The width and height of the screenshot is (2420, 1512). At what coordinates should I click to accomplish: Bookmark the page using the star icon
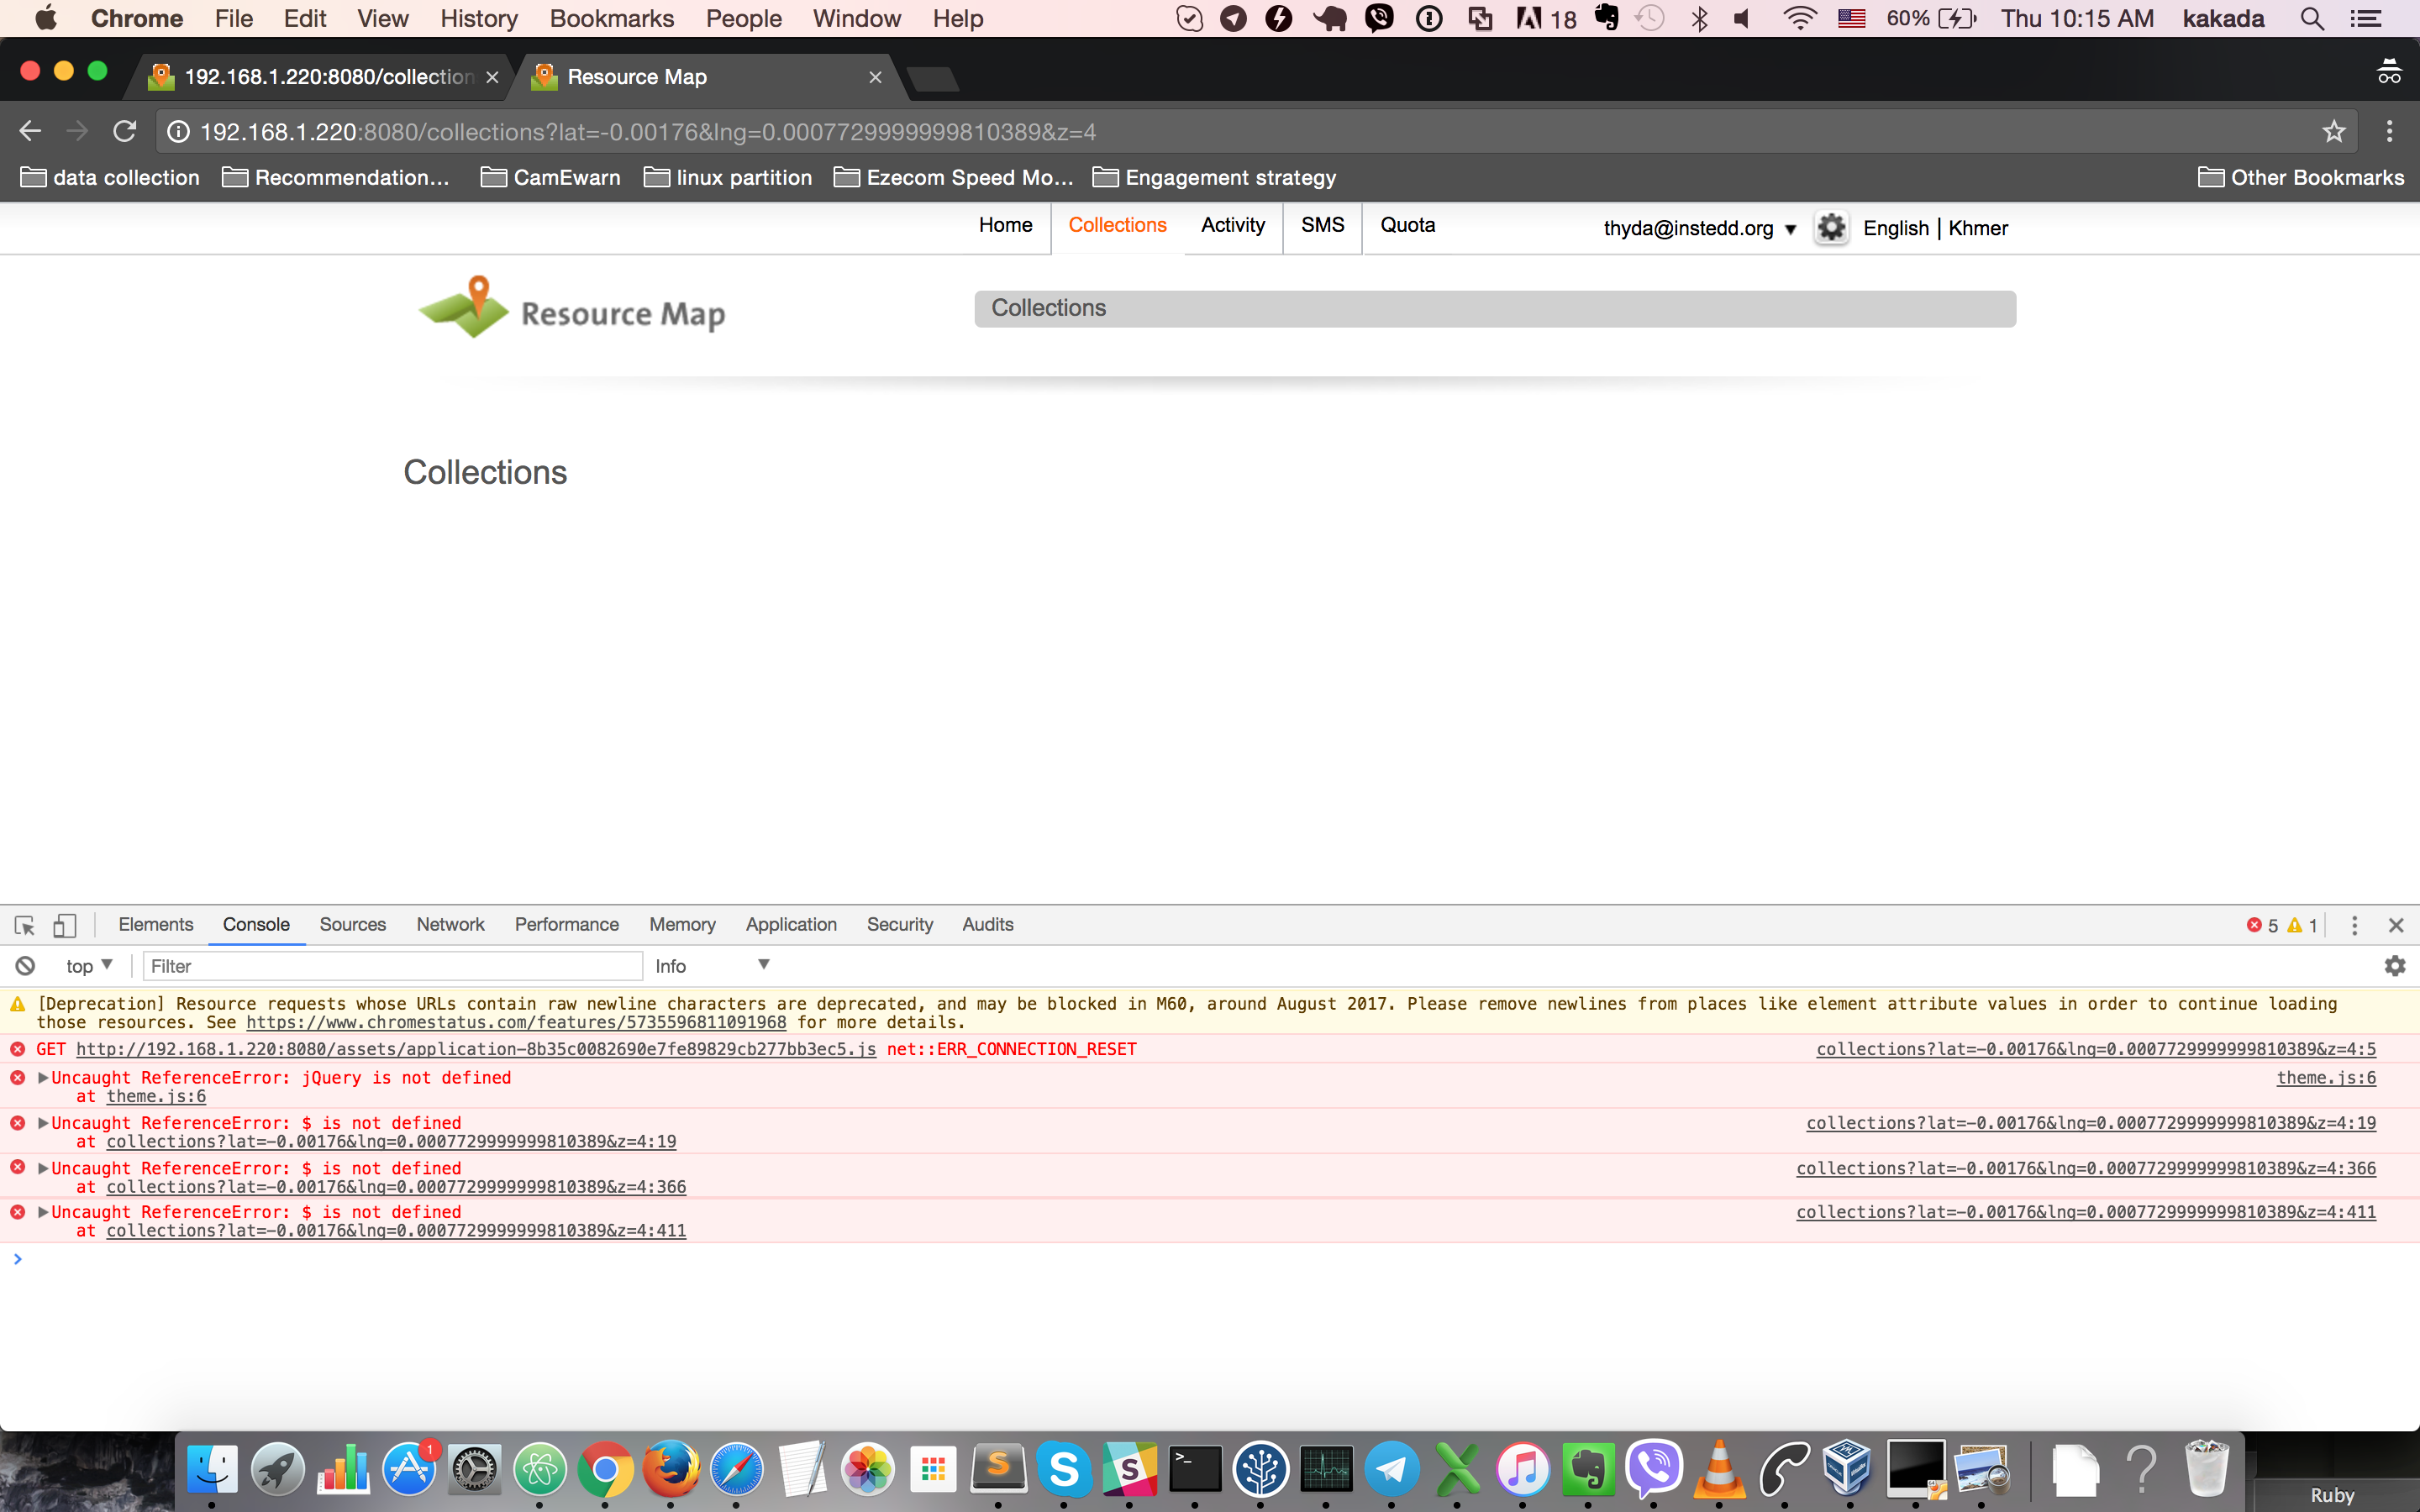2334,131
